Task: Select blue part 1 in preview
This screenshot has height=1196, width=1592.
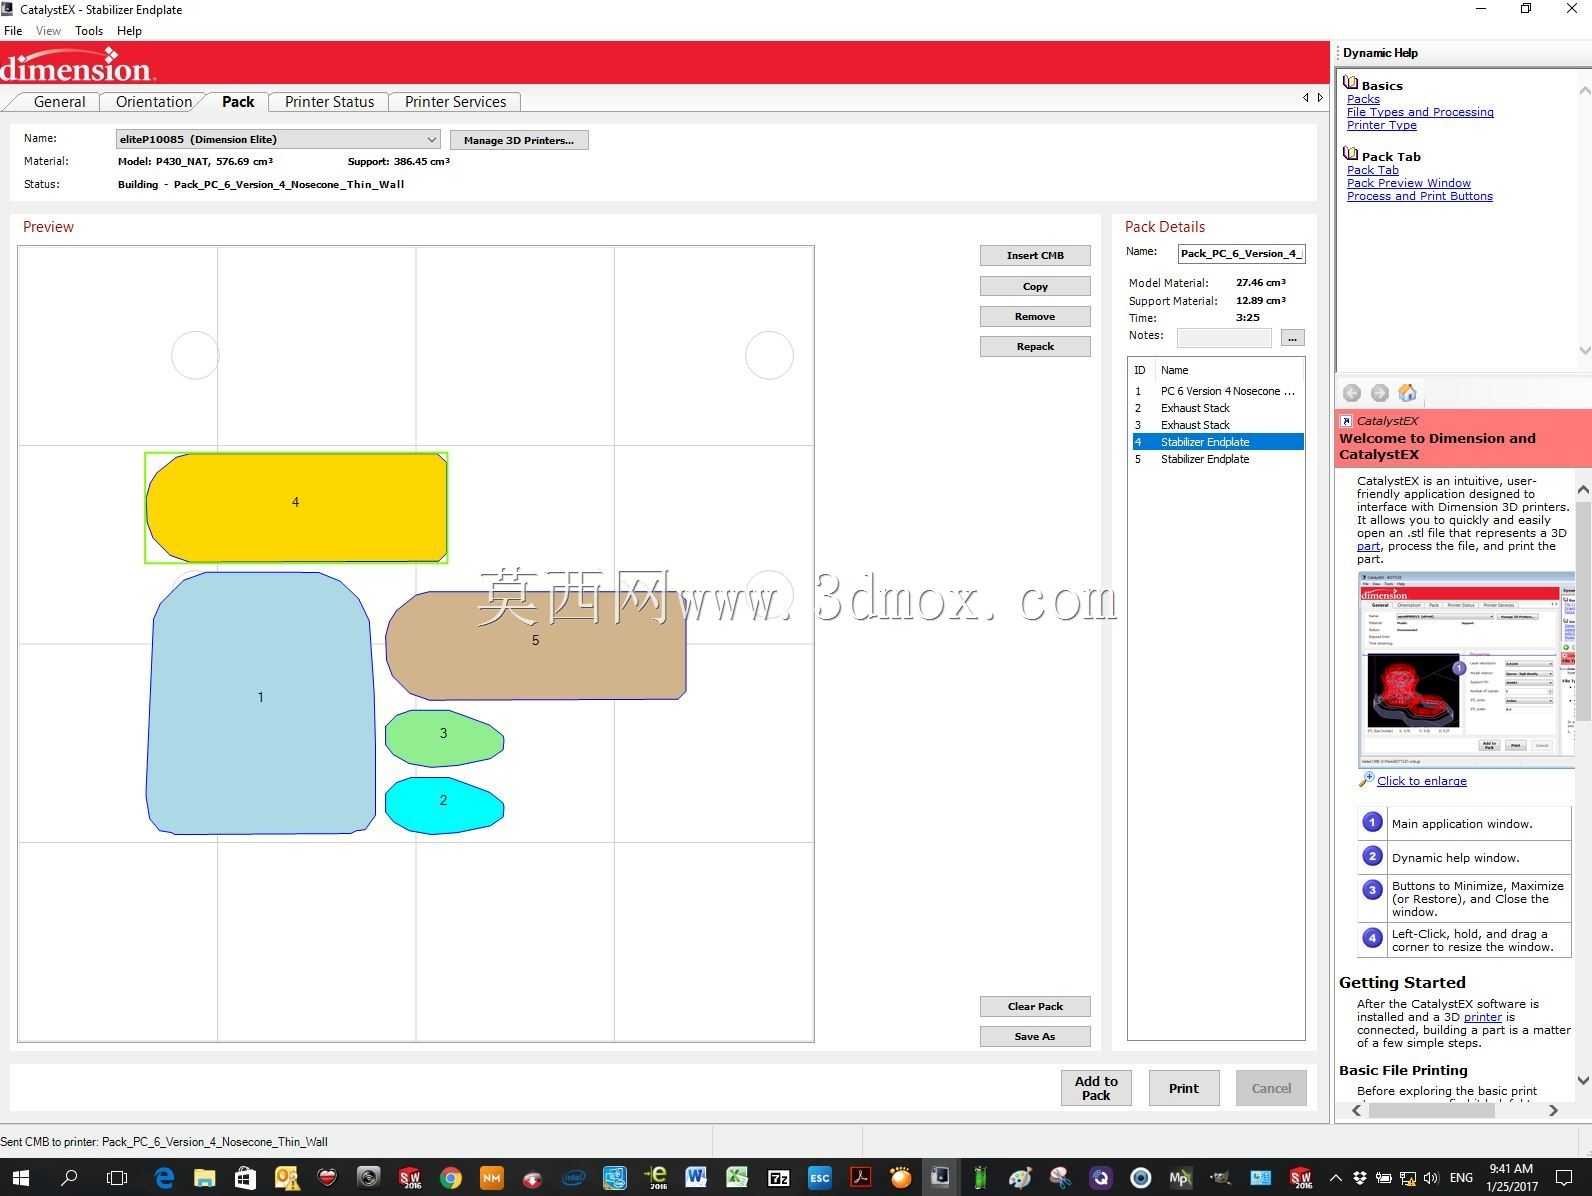Action: (261, 703)
